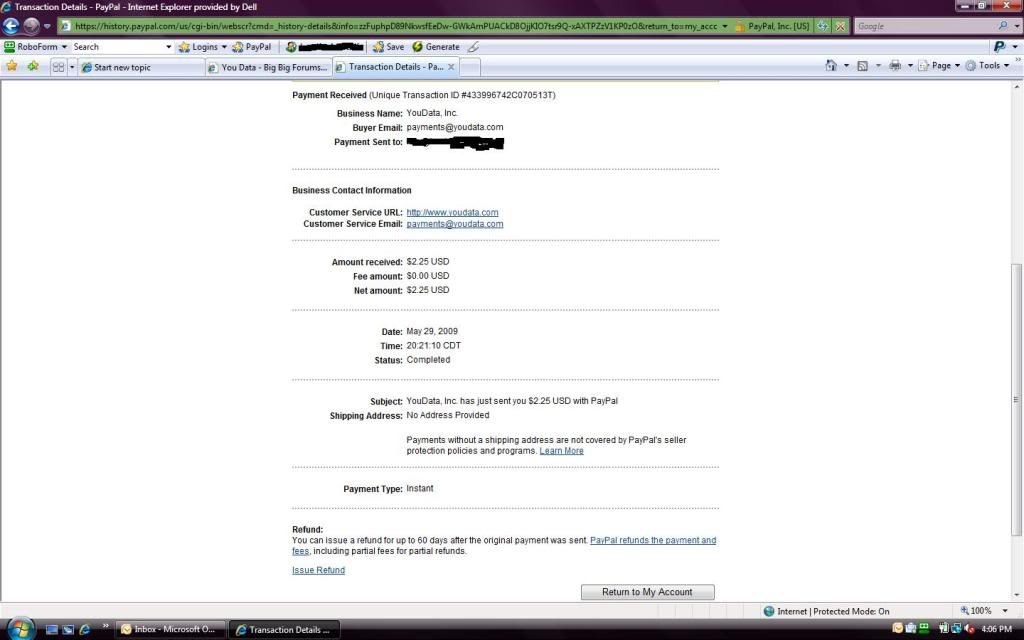This screenshot has width=1024, height=640.
Task: Click the Return to My Account button
Action: pos(647,592)
